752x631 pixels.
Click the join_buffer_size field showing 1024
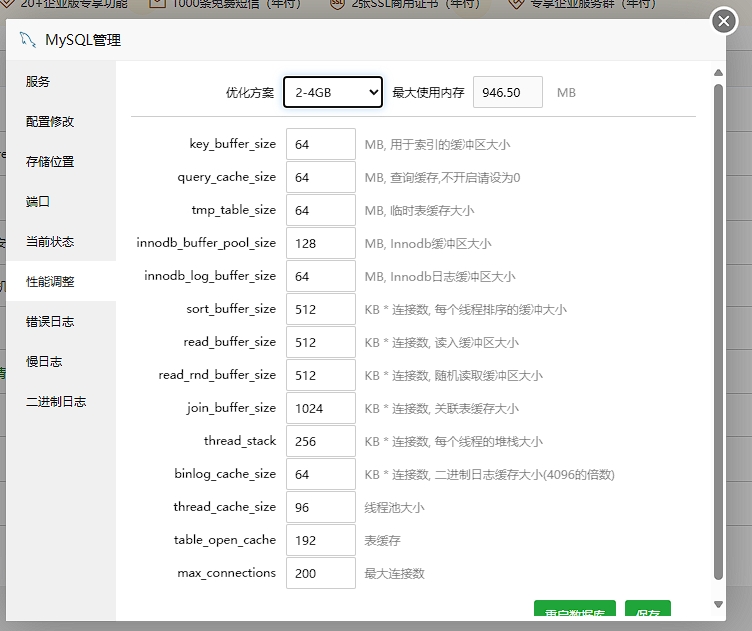pos(321,408)
